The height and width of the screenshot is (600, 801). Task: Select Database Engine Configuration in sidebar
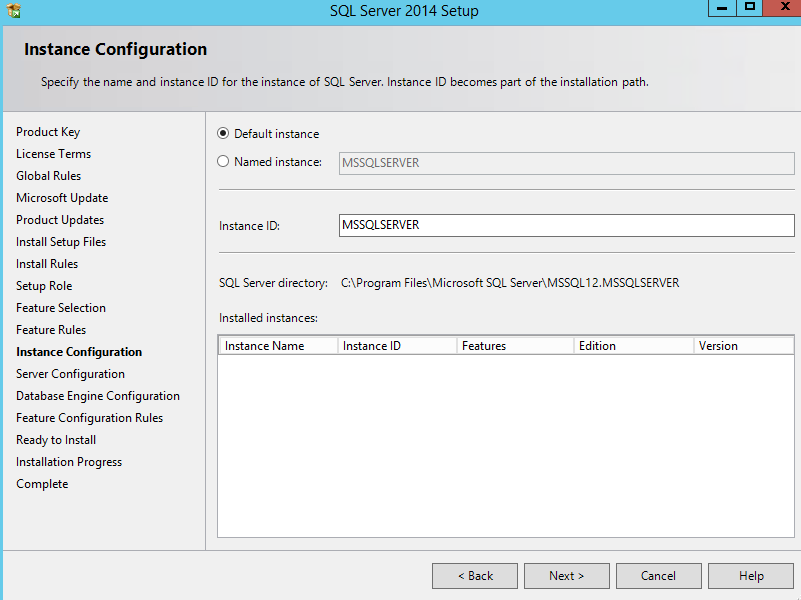(x=98, y=396)
